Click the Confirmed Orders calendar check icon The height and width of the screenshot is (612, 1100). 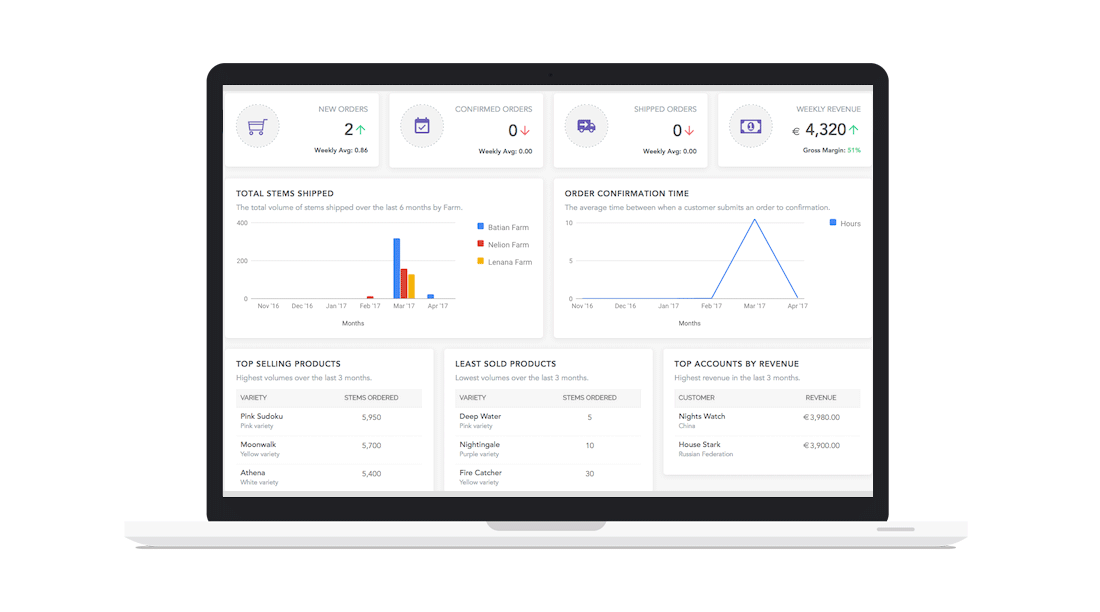(422, 127)
